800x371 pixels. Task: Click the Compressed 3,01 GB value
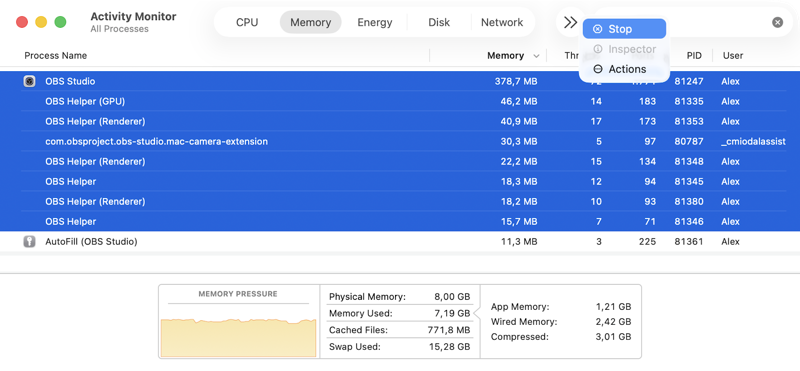[x=613, y=337]
